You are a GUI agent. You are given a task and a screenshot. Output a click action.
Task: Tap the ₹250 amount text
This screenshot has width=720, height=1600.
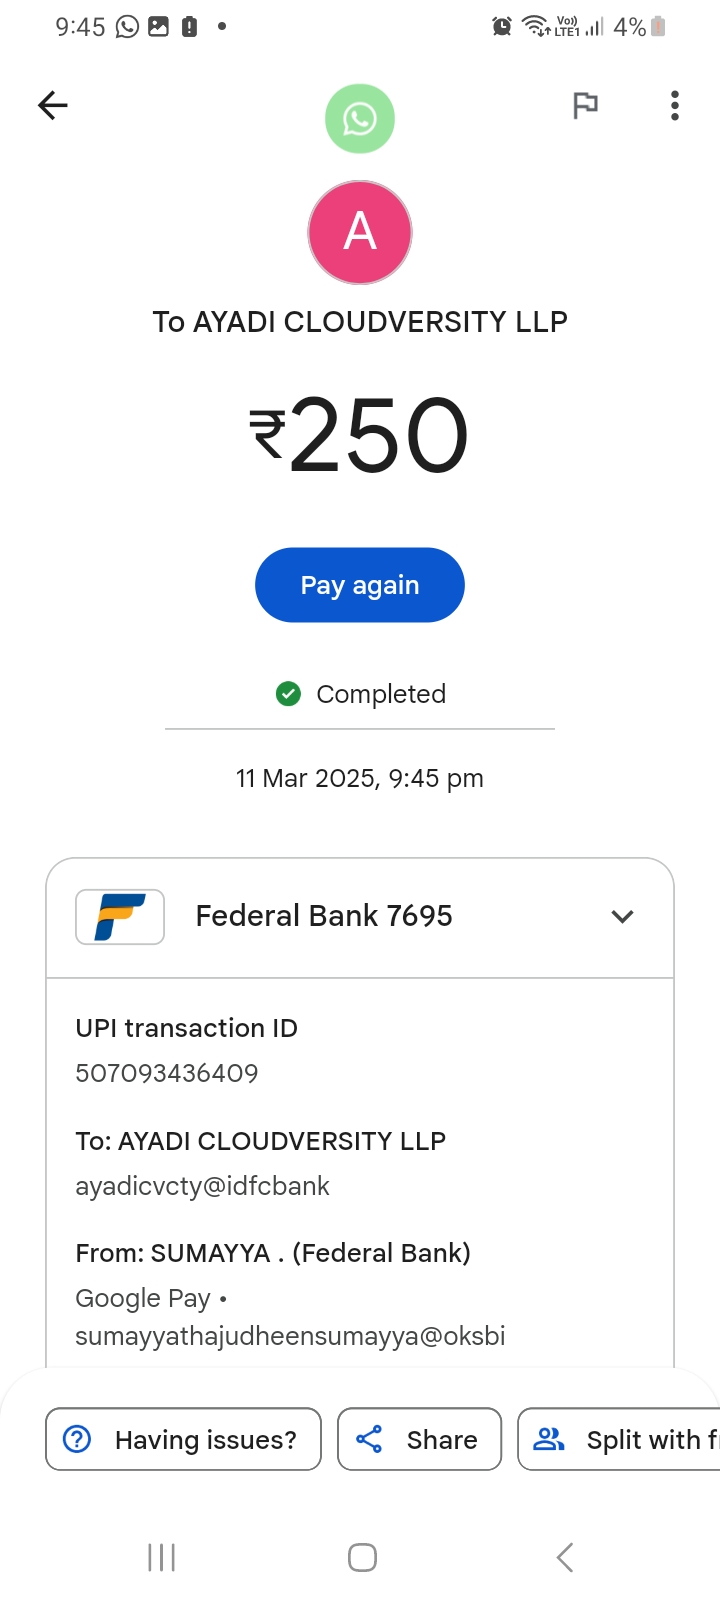(360, 435)
